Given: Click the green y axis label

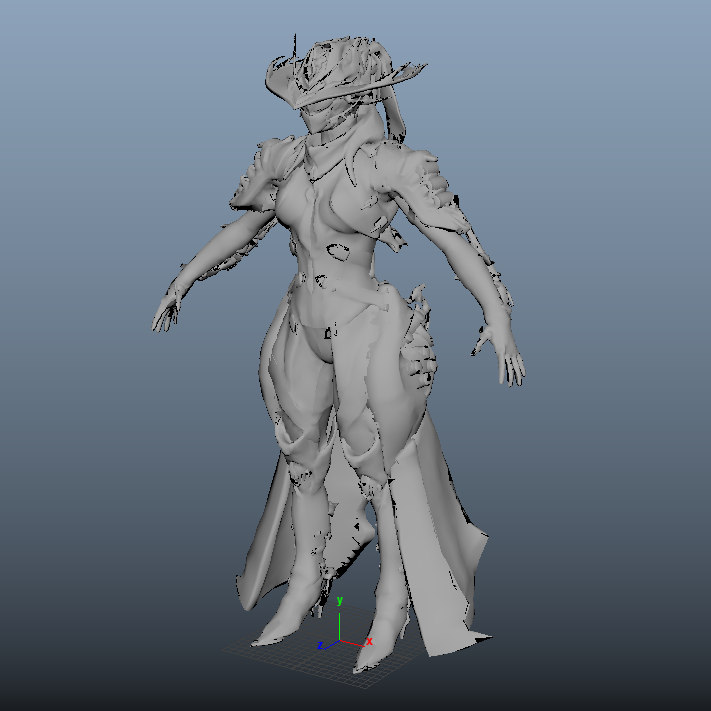Looking at the screenshot, I should click(x=340, y=600).
